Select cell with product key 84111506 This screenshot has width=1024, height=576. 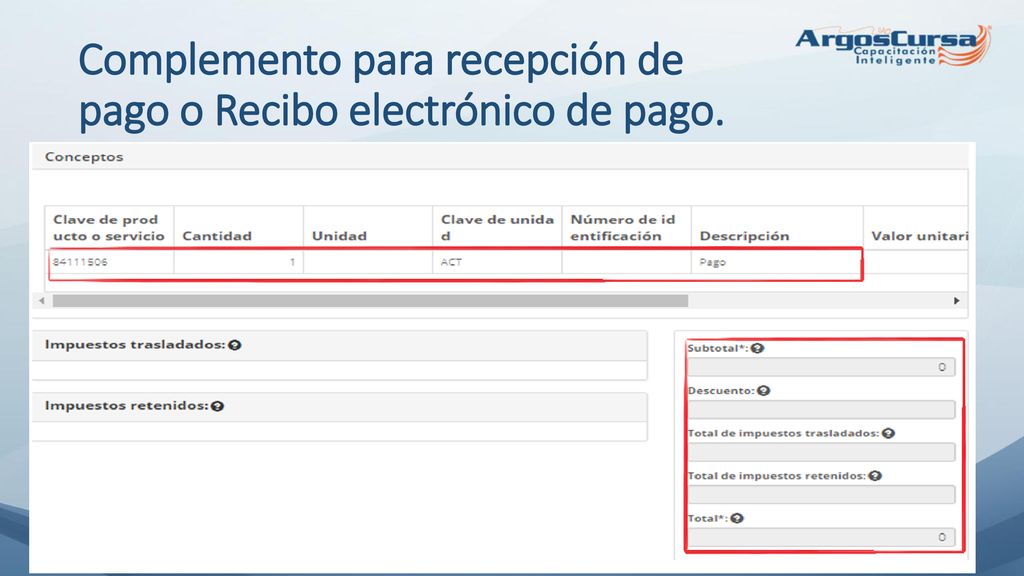(x=110, y=262)
